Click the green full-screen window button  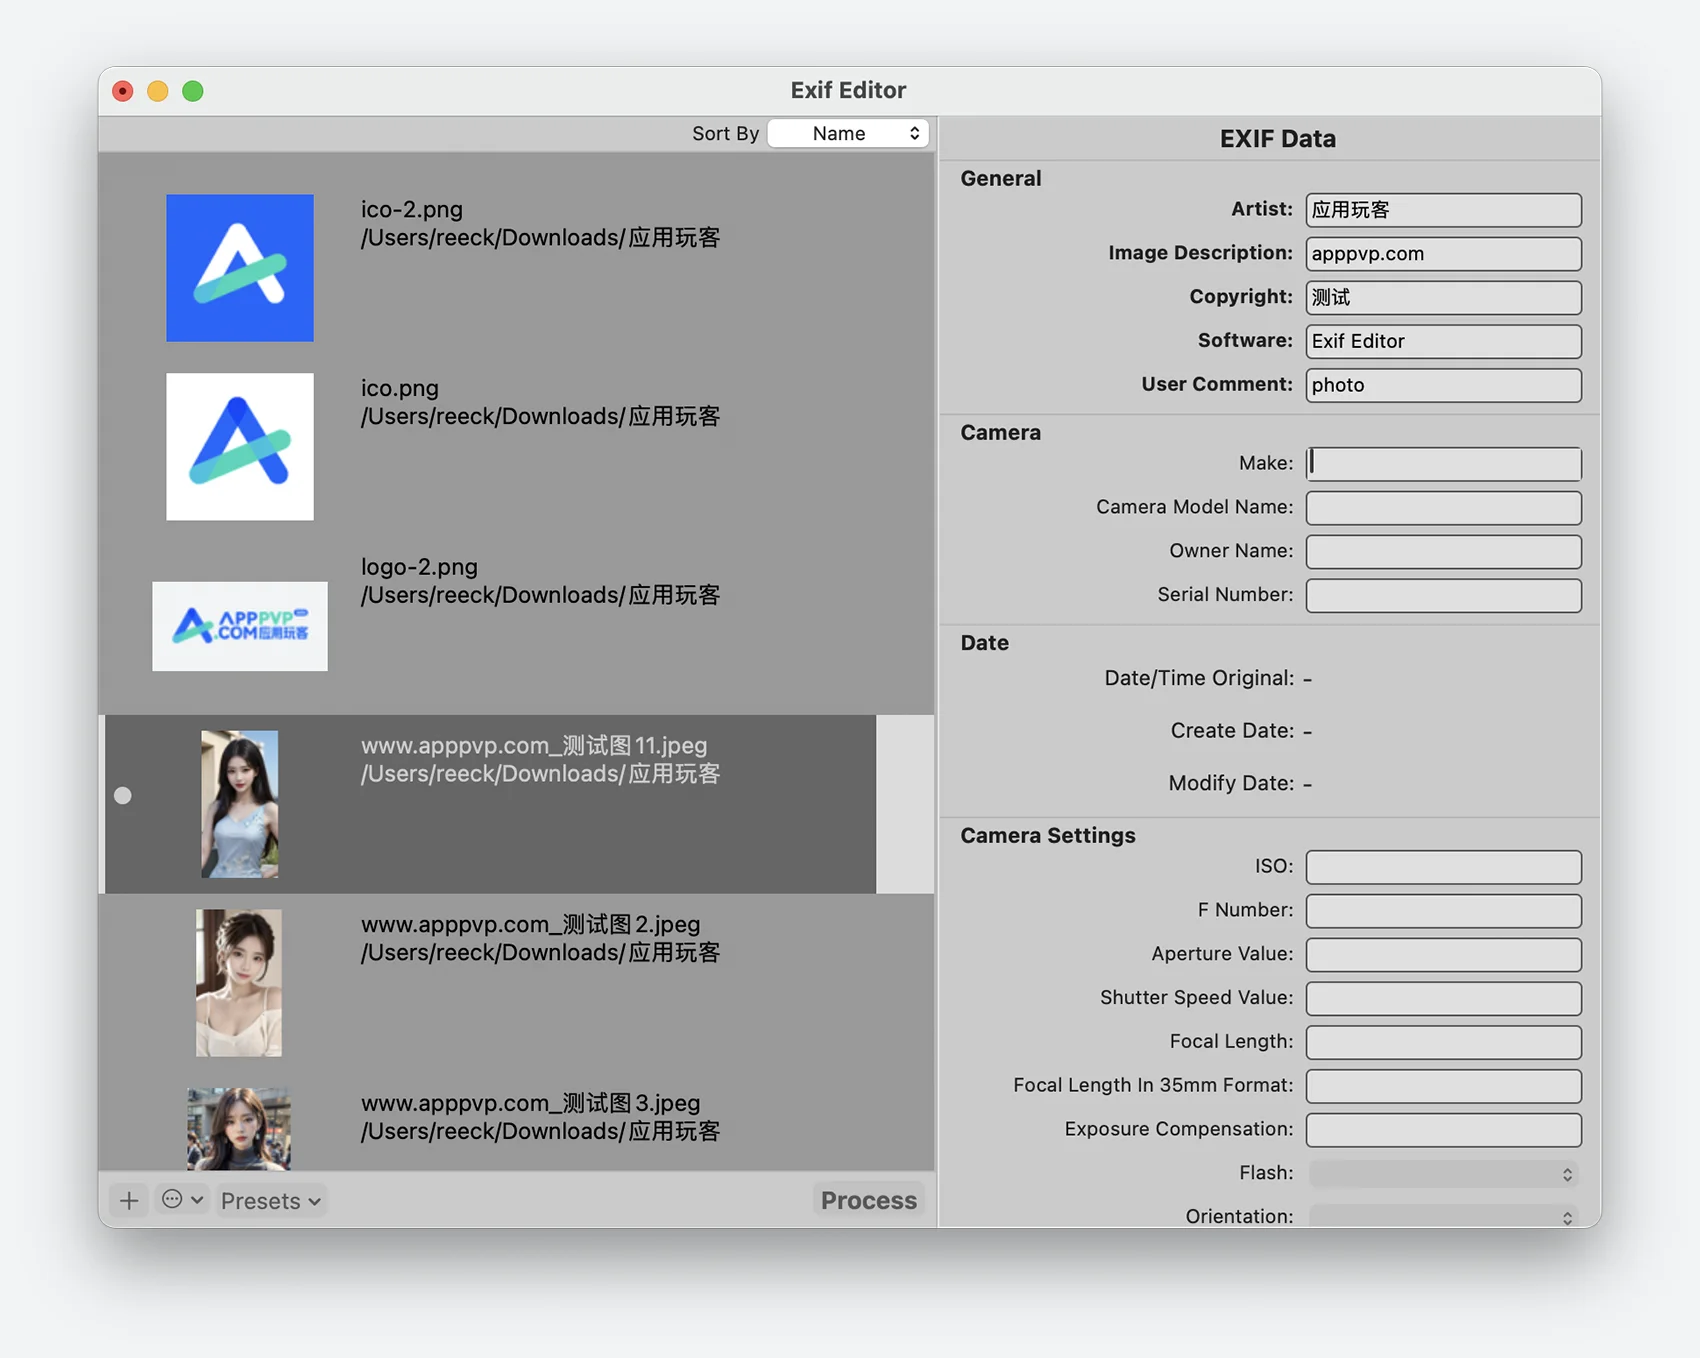[193, 91]
